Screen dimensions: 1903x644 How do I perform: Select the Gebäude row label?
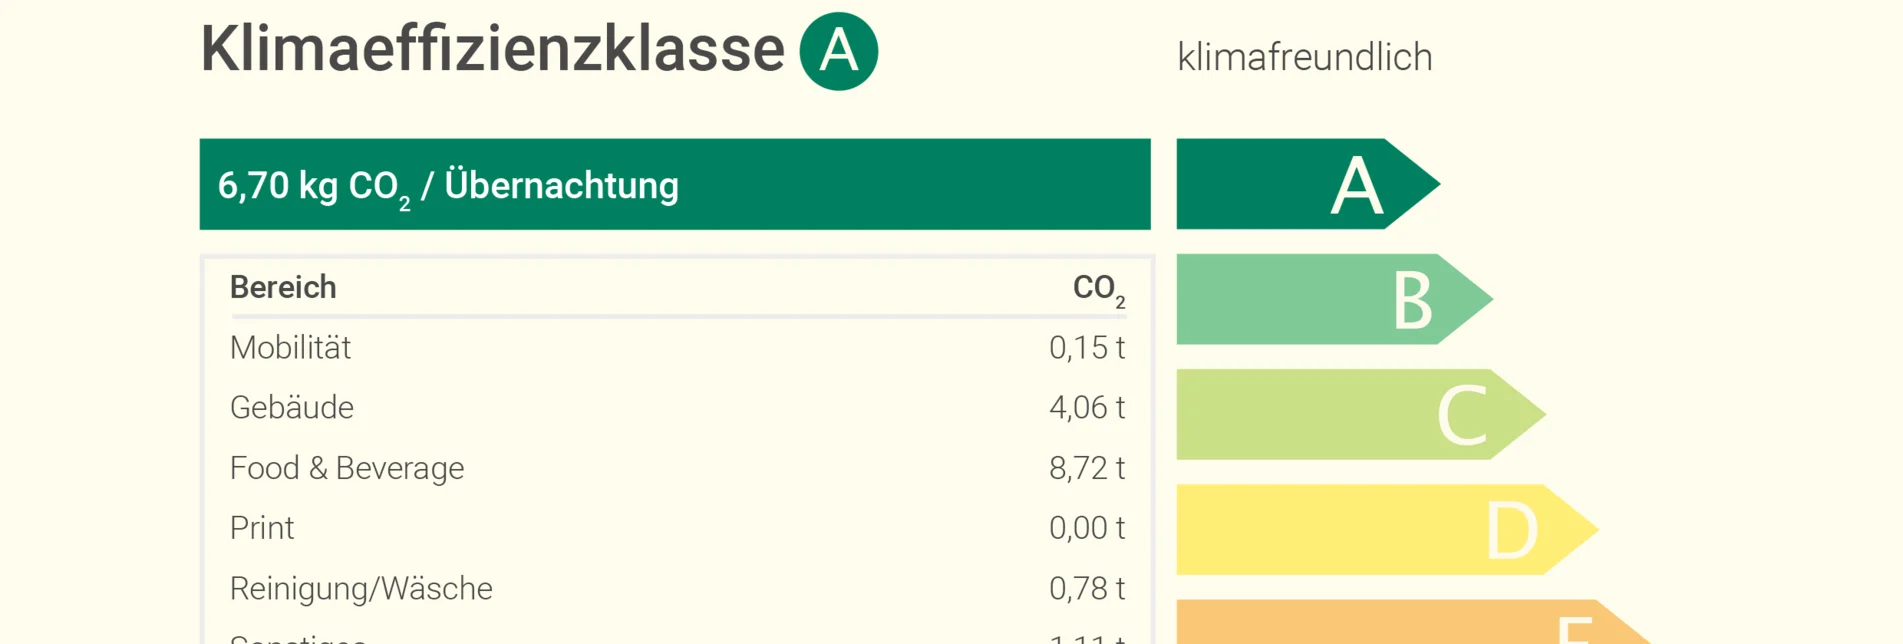(292, 407)
